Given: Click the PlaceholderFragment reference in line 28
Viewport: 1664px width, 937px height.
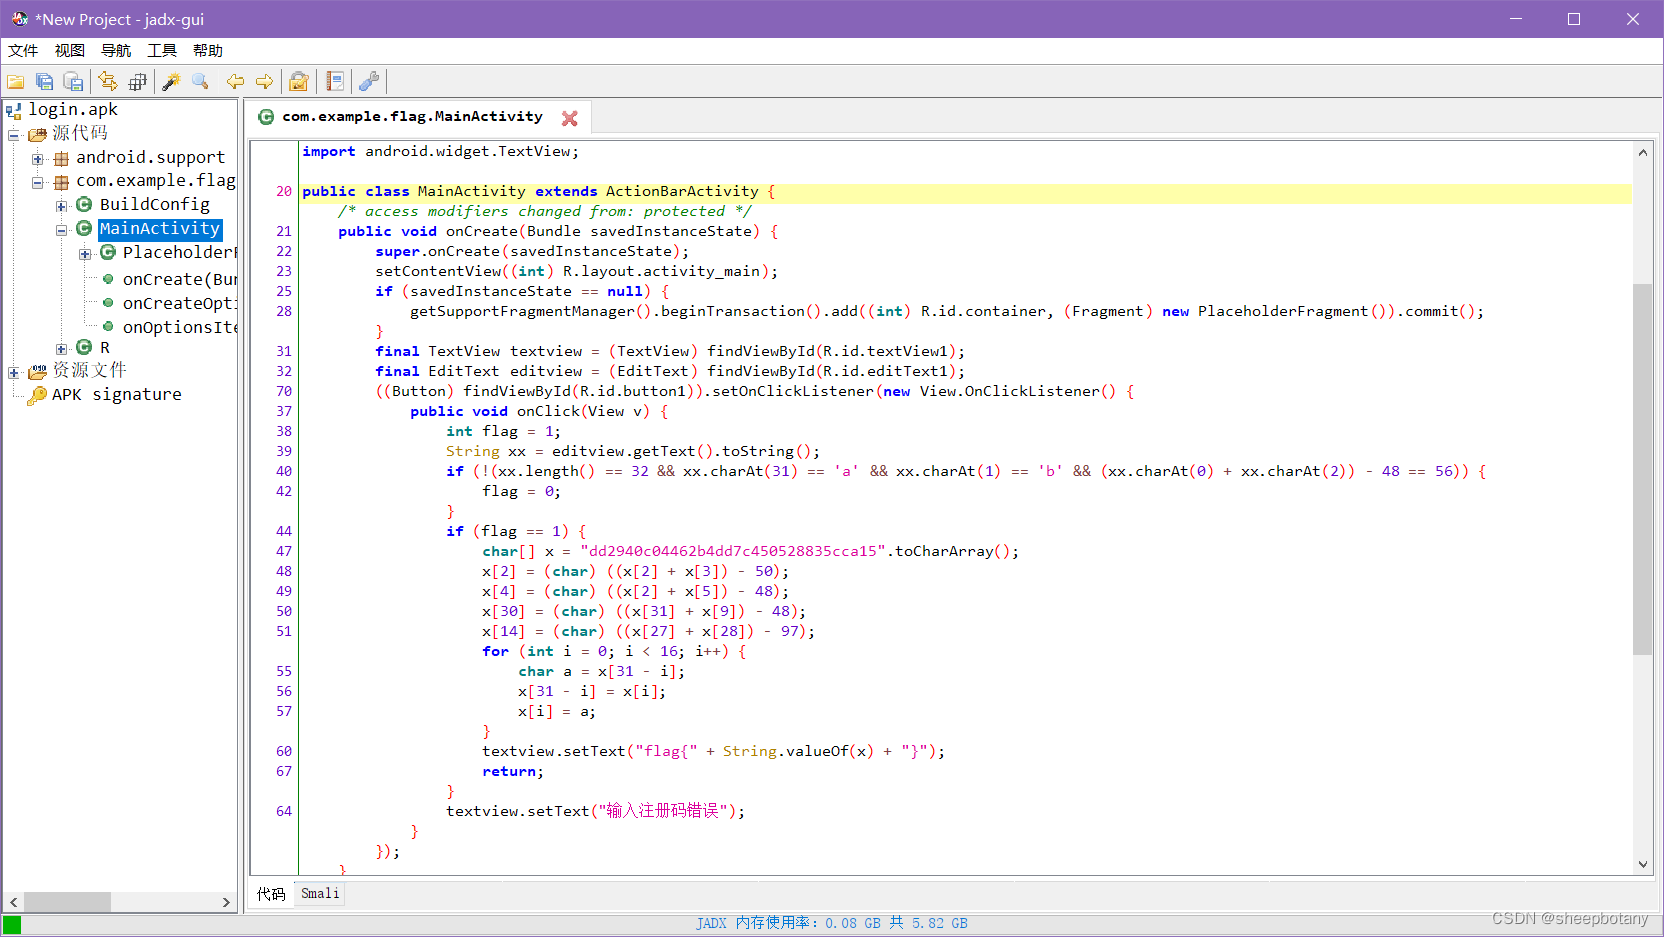Looking at the screenshot, I should [1283, 311].
